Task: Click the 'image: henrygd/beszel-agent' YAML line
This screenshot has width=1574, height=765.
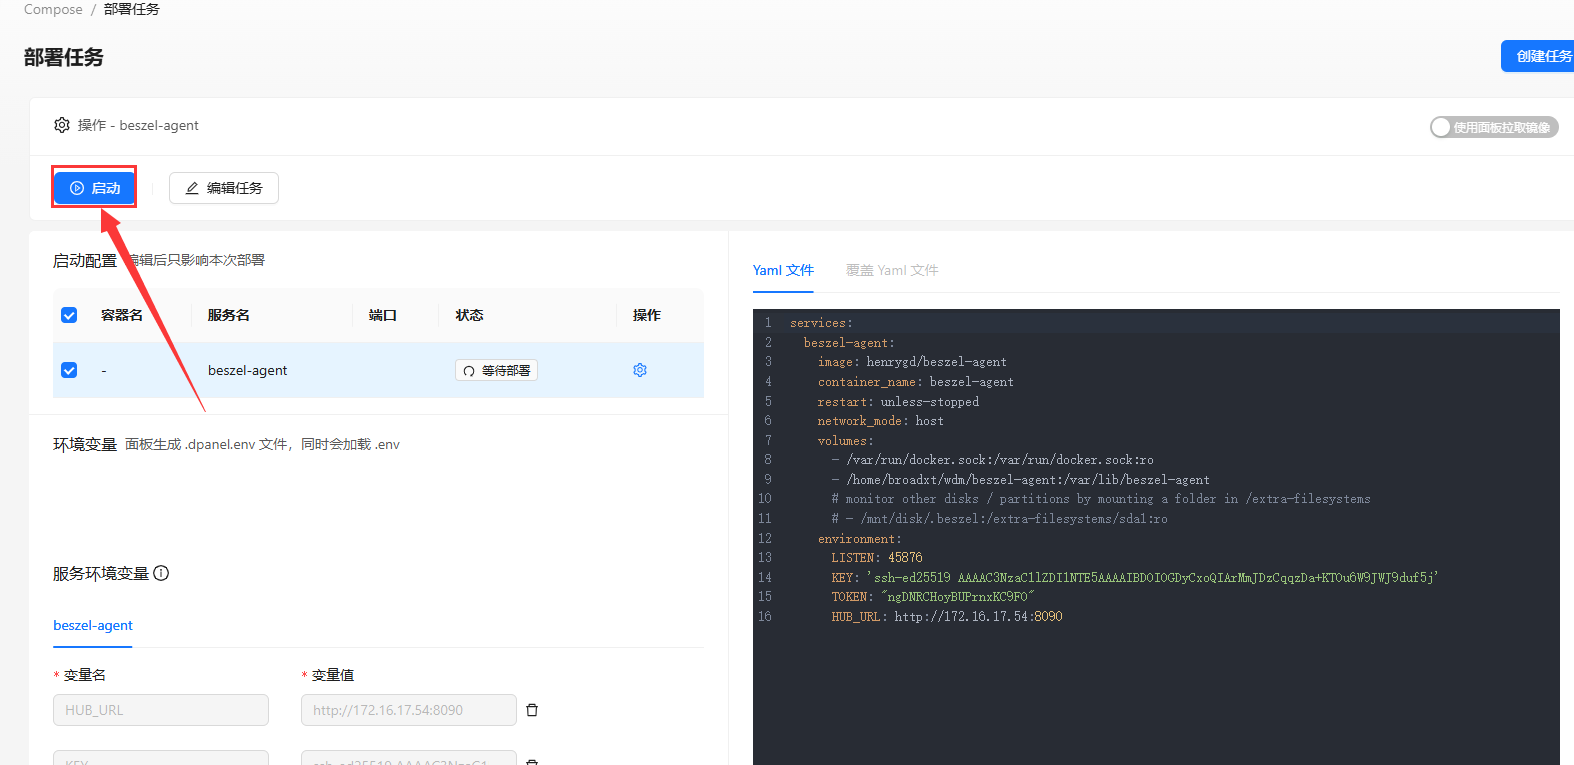Action: (x=912, y=362)
